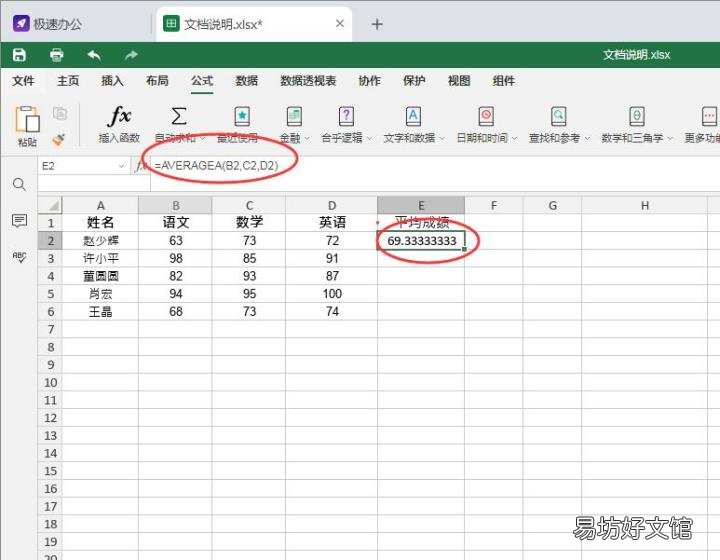Select the 语文 header cell
The height and width of the screenshot is (560, 720).
(x=175, y=223)
